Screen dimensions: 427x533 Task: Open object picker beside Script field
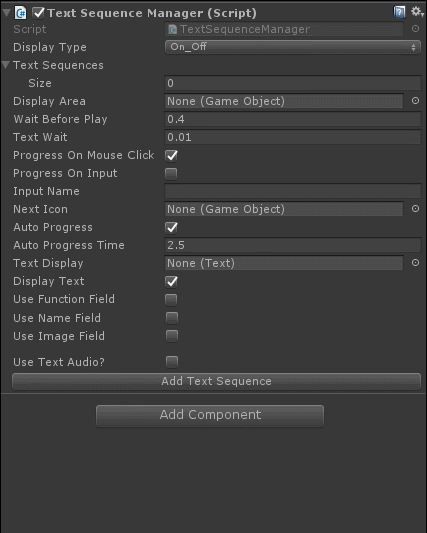click(415, 29)
